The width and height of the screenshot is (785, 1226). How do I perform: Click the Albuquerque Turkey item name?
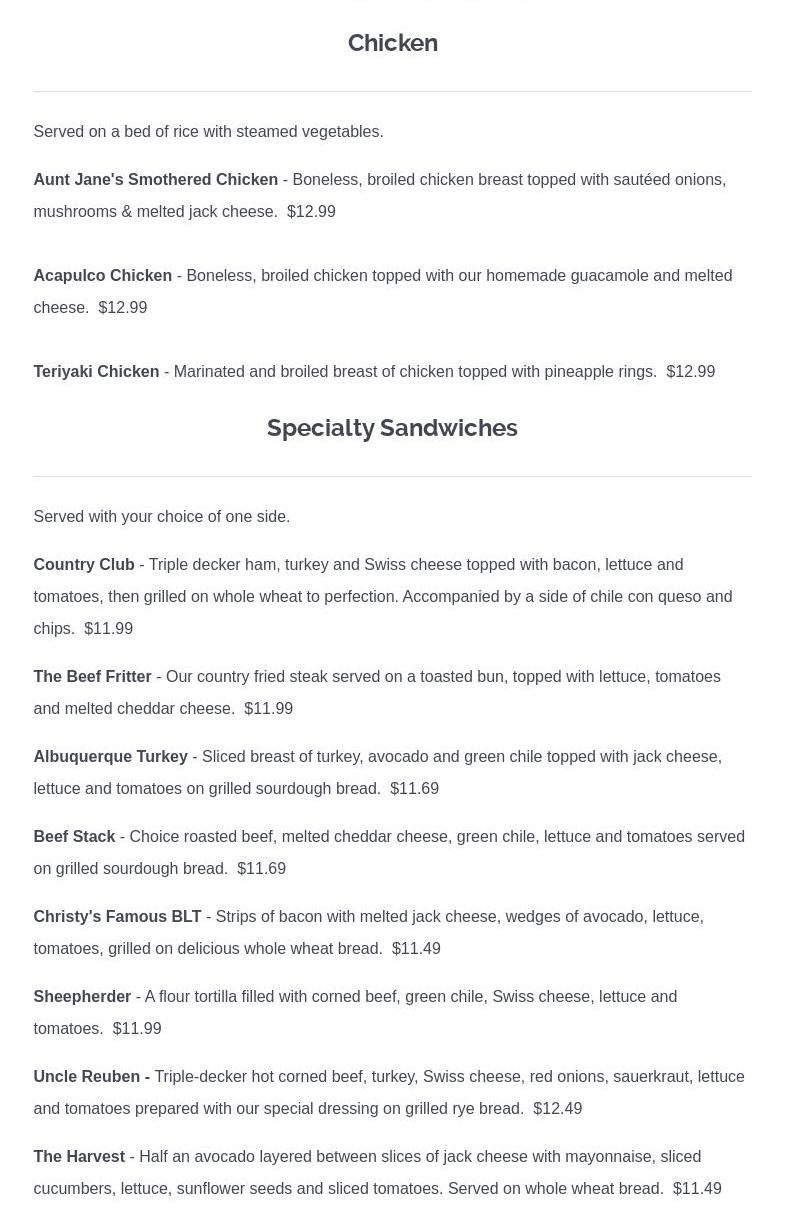pyautogui.click(x=110, y=757)
